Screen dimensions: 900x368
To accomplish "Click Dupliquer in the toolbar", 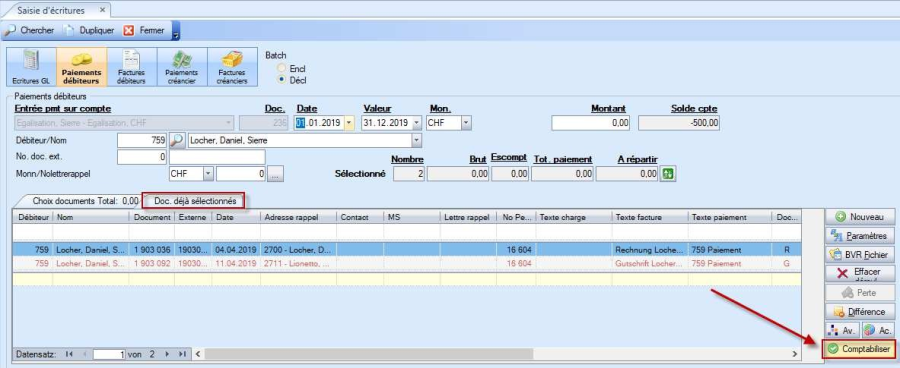I will (90, 30).
